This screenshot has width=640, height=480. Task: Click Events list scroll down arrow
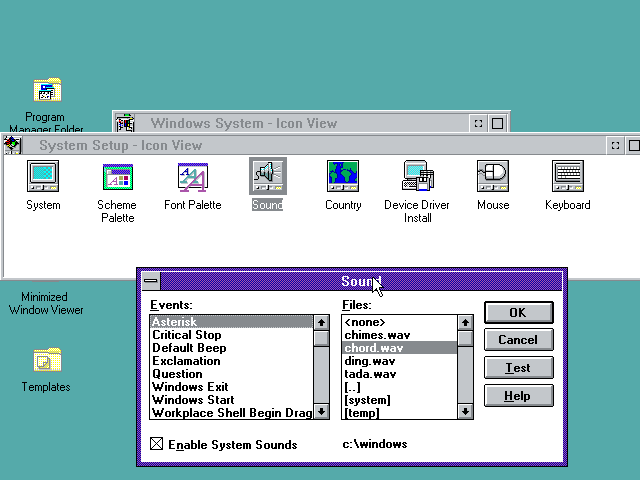pos(322,411)
